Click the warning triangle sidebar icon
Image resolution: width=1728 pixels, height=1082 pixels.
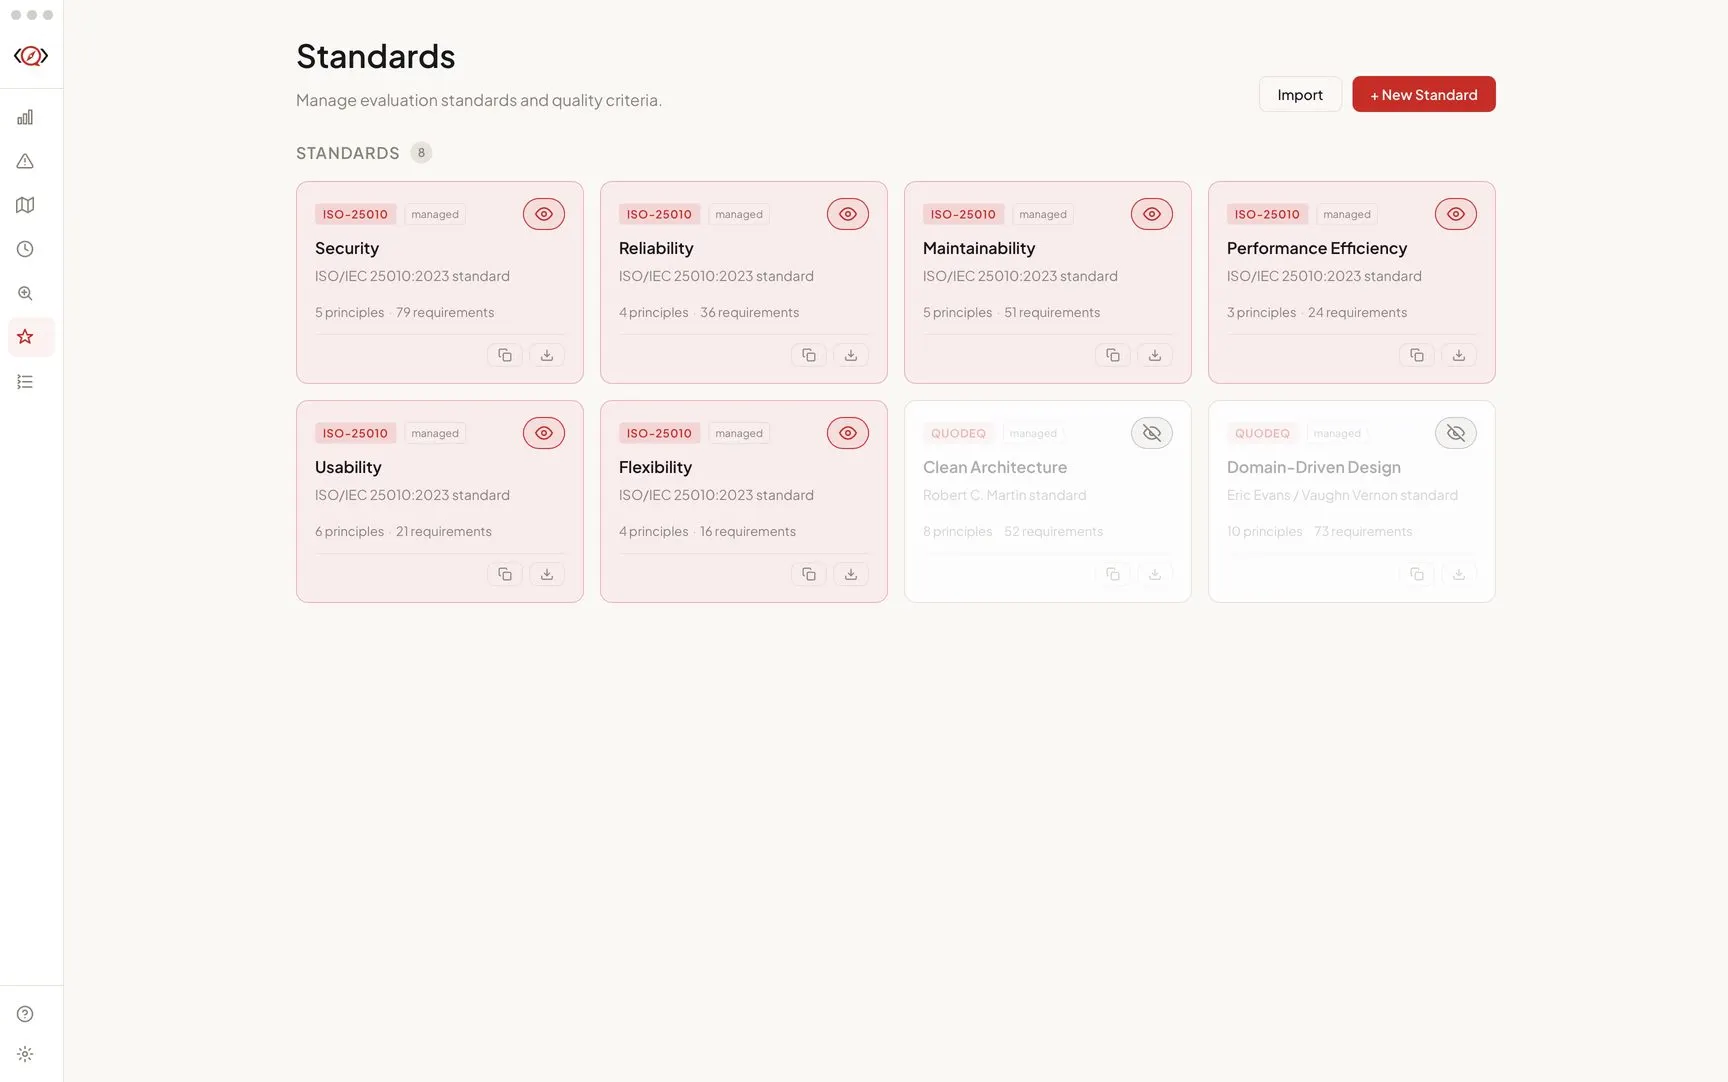(x=25, y=161)
